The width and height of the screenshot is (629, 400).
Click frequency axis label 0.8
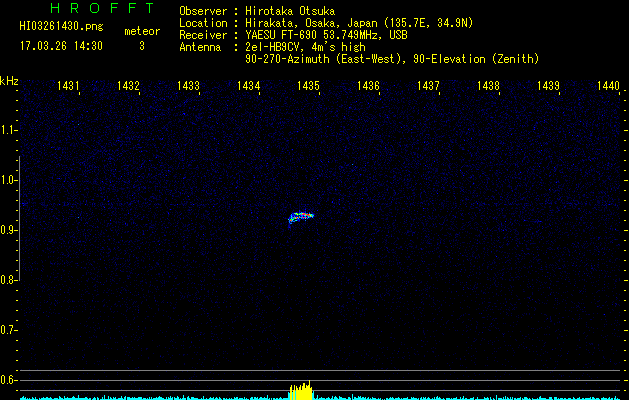coord(8,280)
